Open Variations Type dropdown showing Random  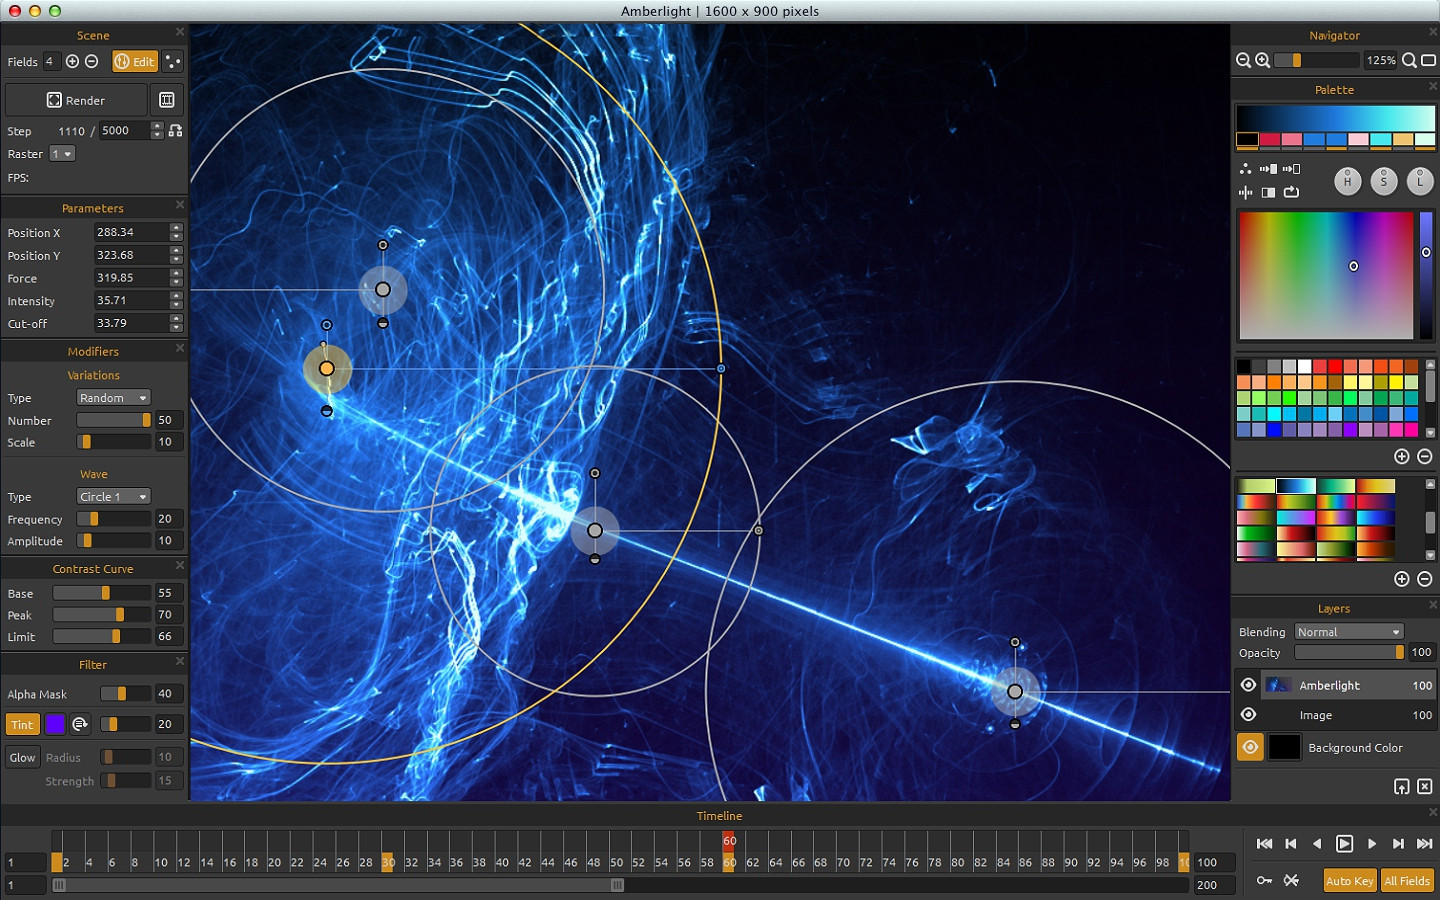point(114,398)
